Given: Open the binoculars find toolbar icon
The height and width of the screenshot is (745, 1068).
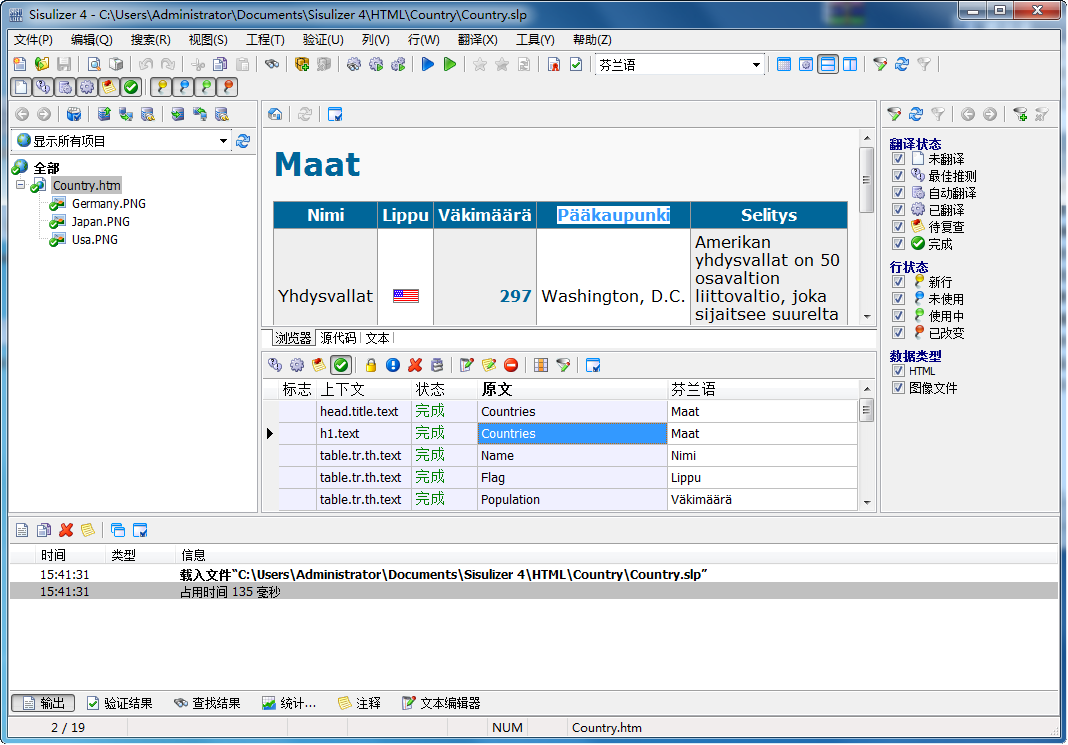Looking at the screenshot, I should pos(271,63).
